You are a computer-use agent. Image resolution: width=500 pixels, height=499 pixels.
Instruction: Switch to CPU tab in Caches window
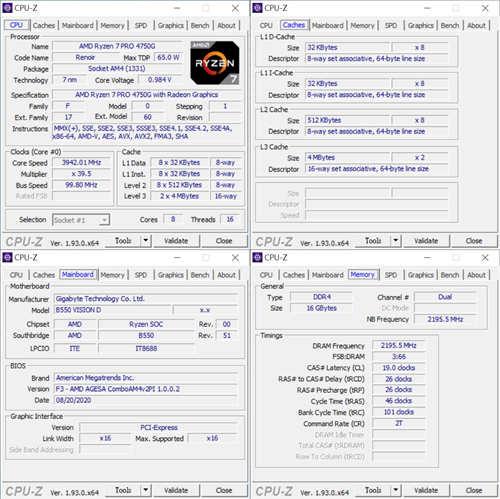pos(266,26)
